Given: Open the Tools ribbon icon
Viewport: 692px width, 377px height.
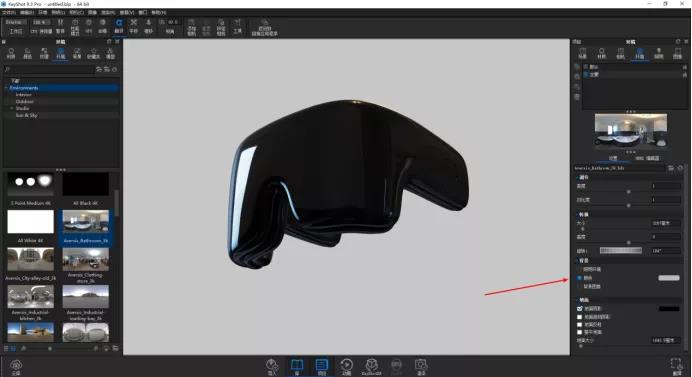Looking at the screenshot, I should [x=237, y=26].
